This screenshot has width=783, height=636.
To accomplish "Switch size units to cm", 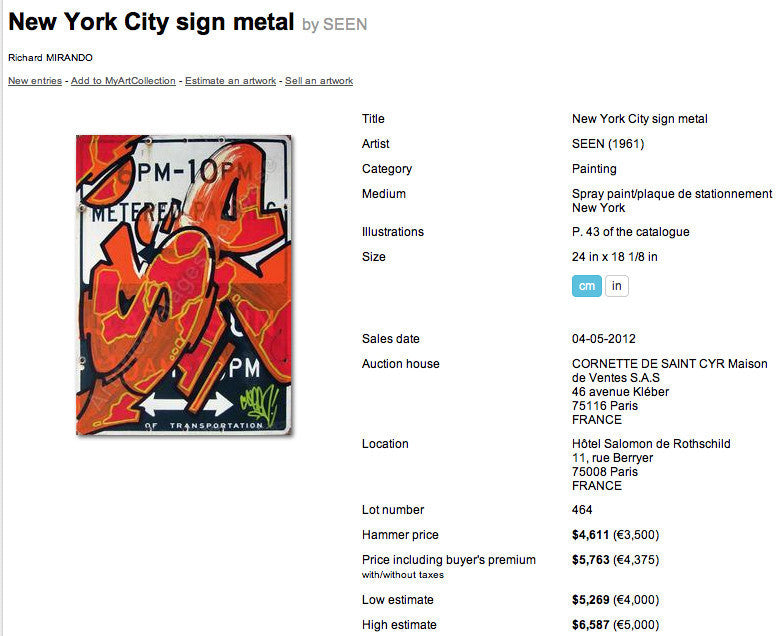I will click(587, 286).
